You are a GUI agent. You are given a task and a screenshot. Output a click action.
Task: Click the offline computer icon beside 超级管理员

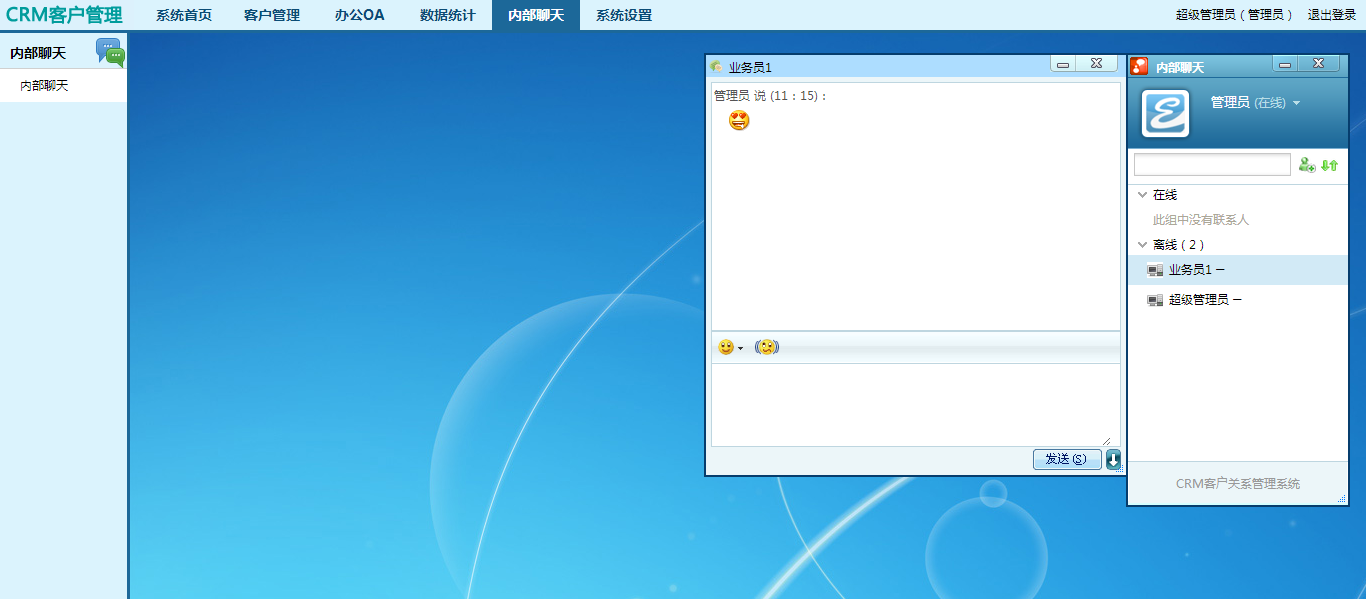point(1155,300)
